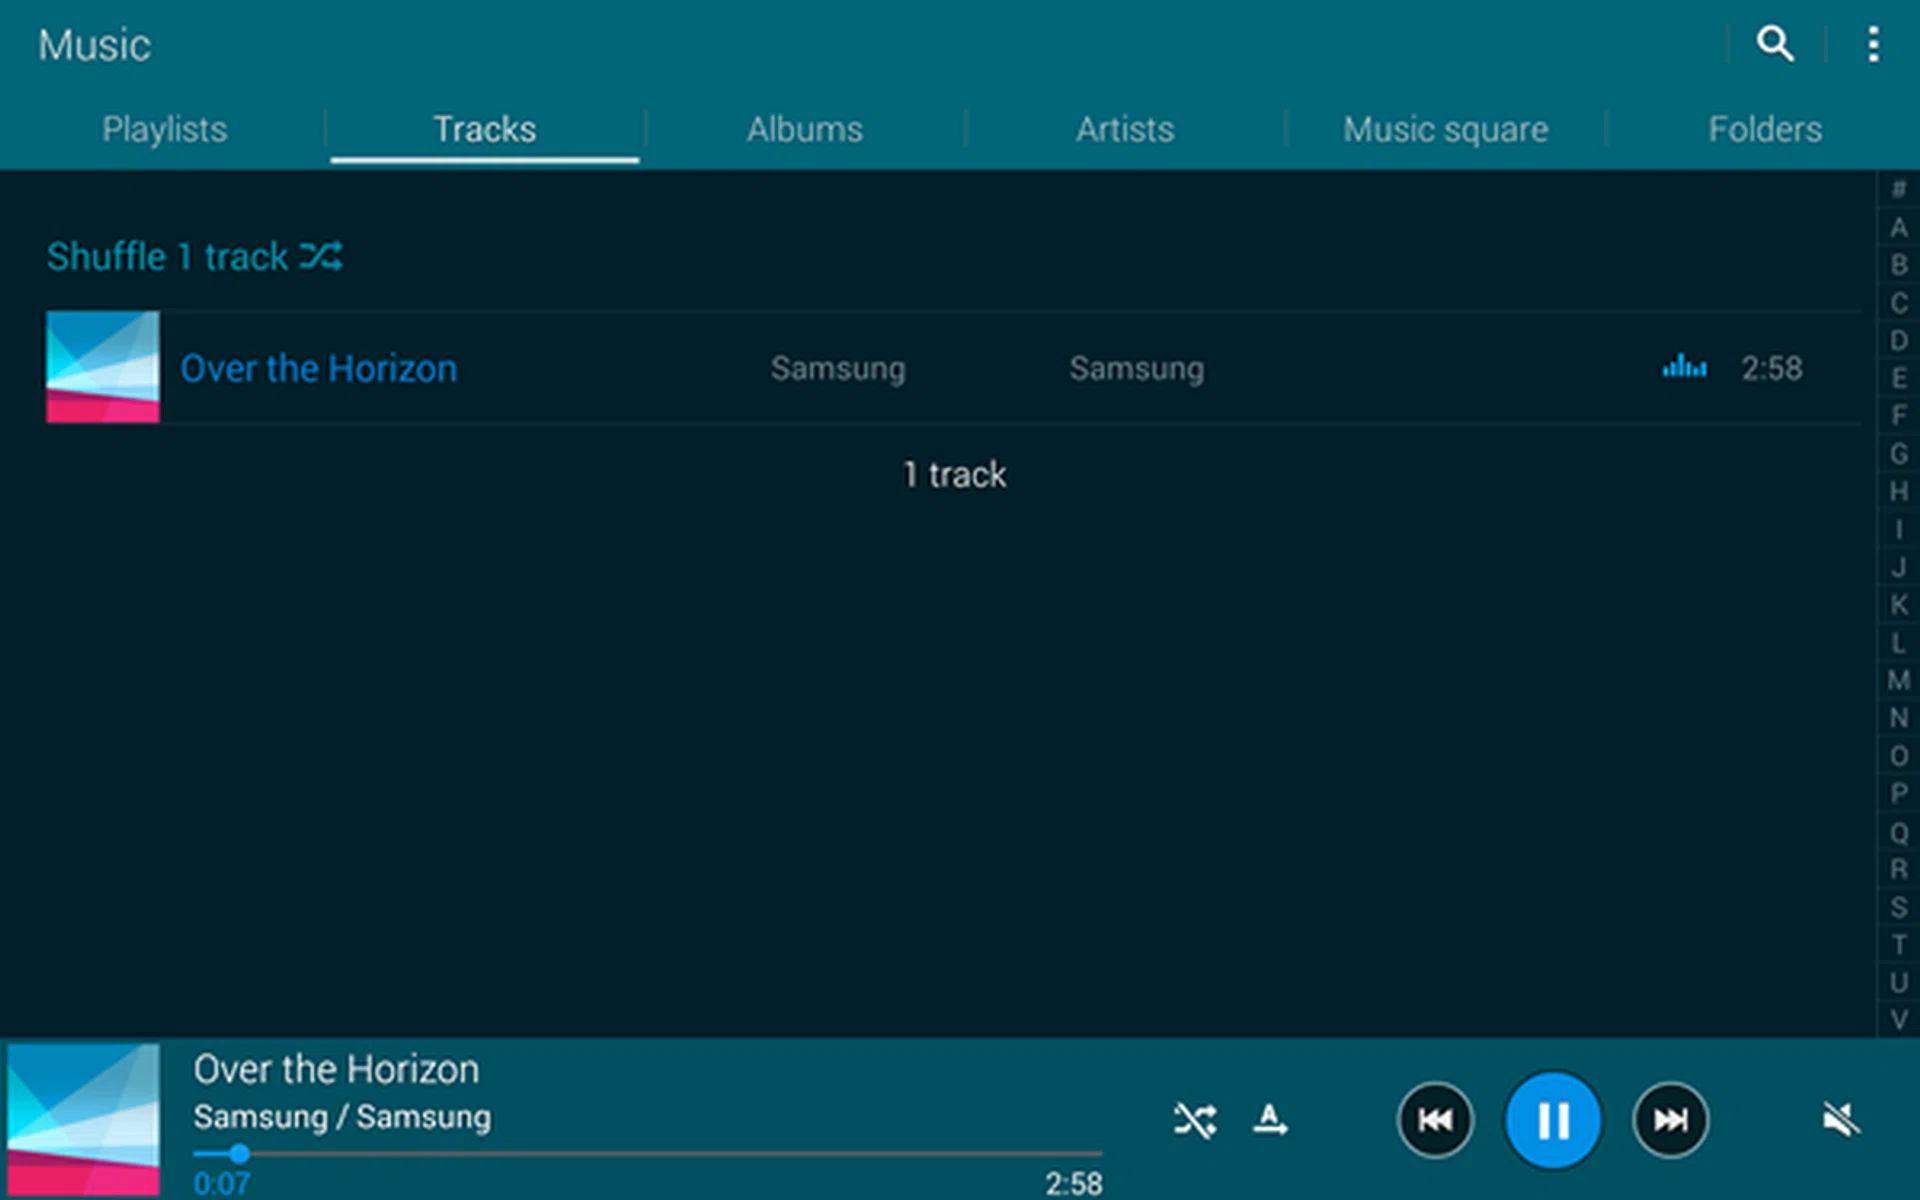Open the Artists tab
The width and height of the screenshot is (1920, 1200).
(1124, 129)
